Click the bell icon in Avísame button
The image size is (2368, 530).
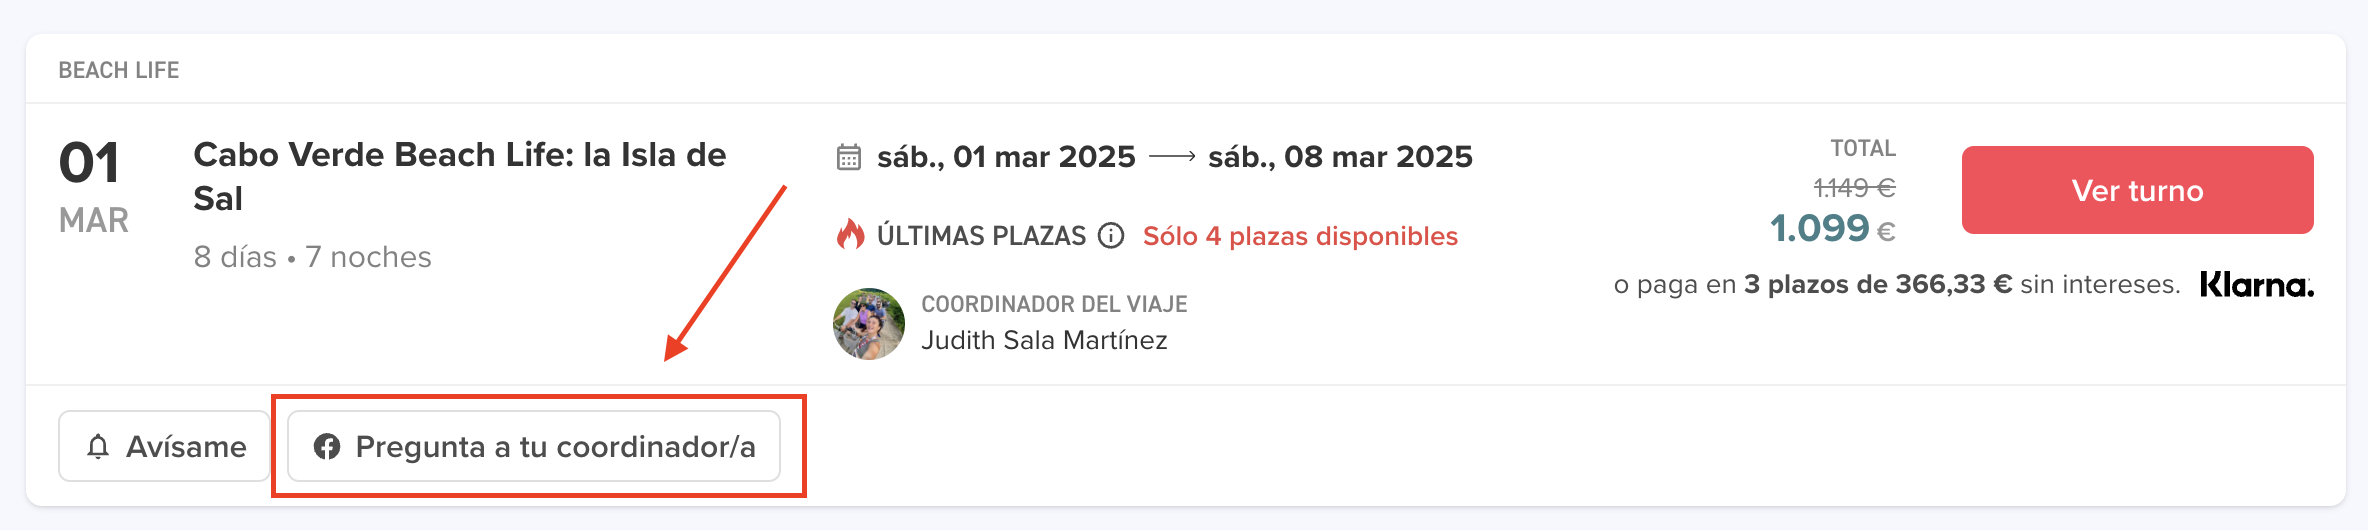98,446
